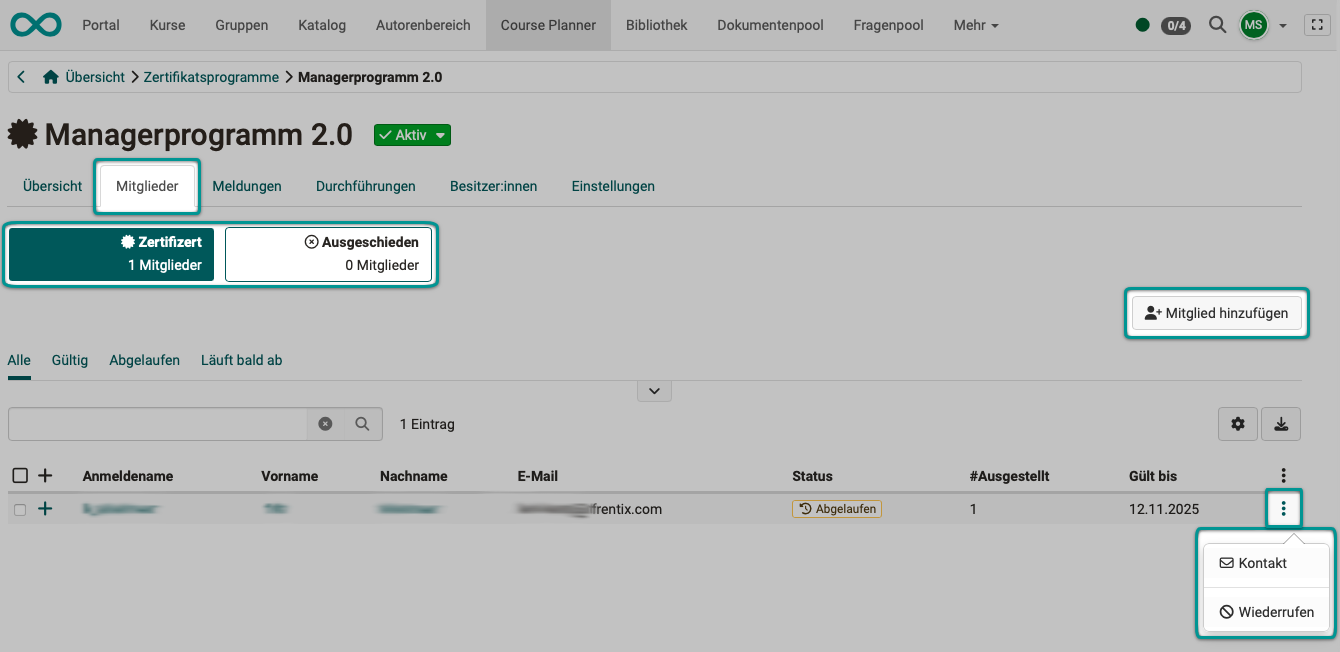This screenshot has width=1340, height=652.
Task: Switch to the Einstellungen tab
Action: [x=613, y=186]
